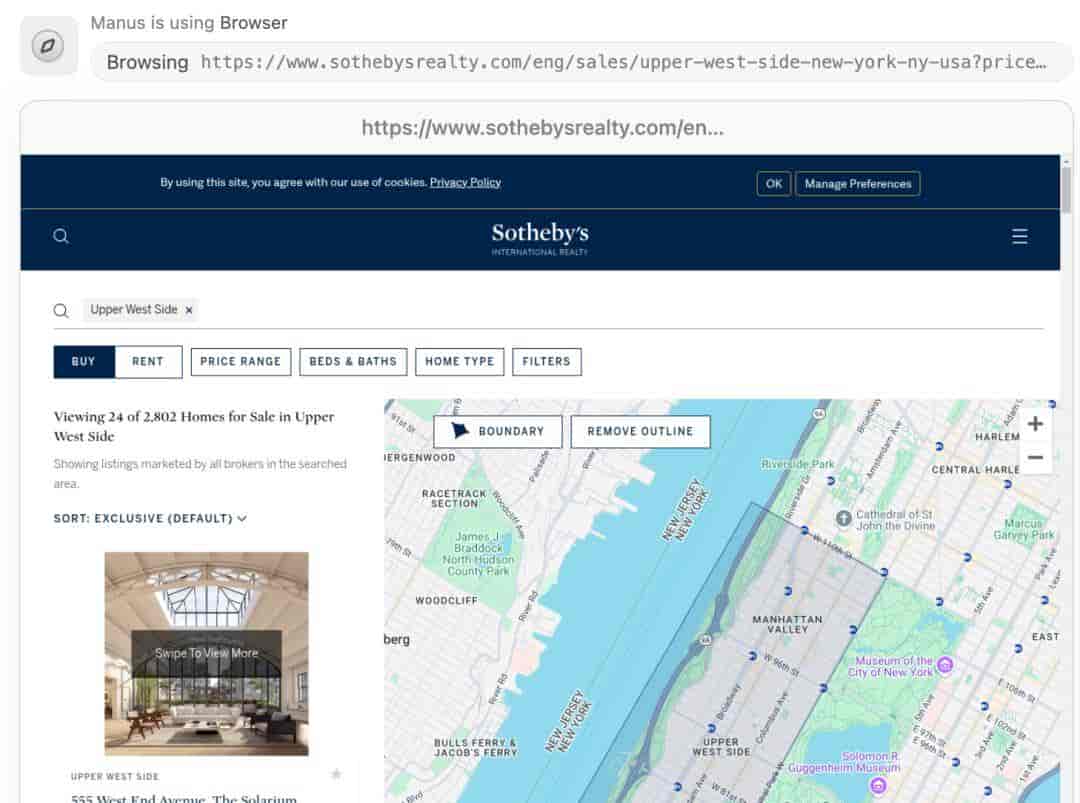
Task: Open the Home Type filter menu
Action: pyautogui.click(x=459, y=362)
